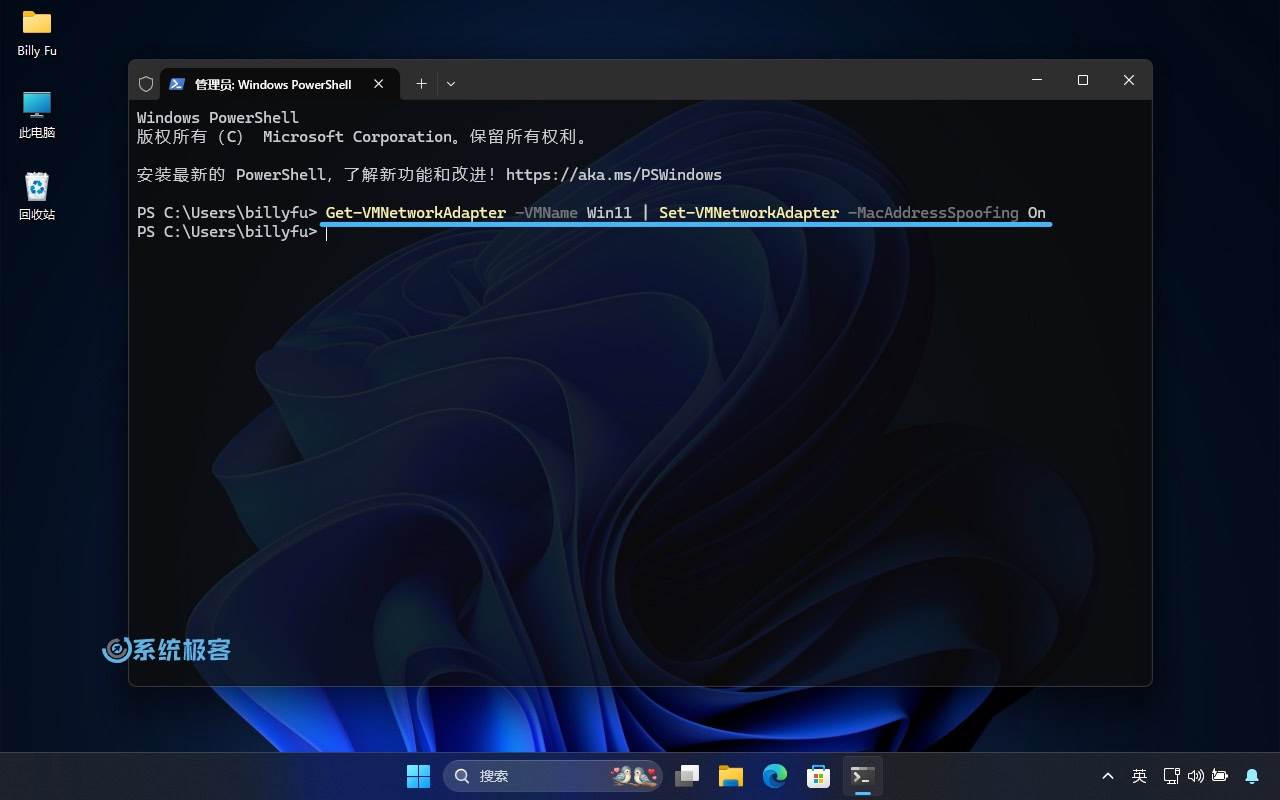This screenshot has width=1280, height=800.
Task: Click the Terminal icon on the taskbar
Action: (x=862, y=776)
